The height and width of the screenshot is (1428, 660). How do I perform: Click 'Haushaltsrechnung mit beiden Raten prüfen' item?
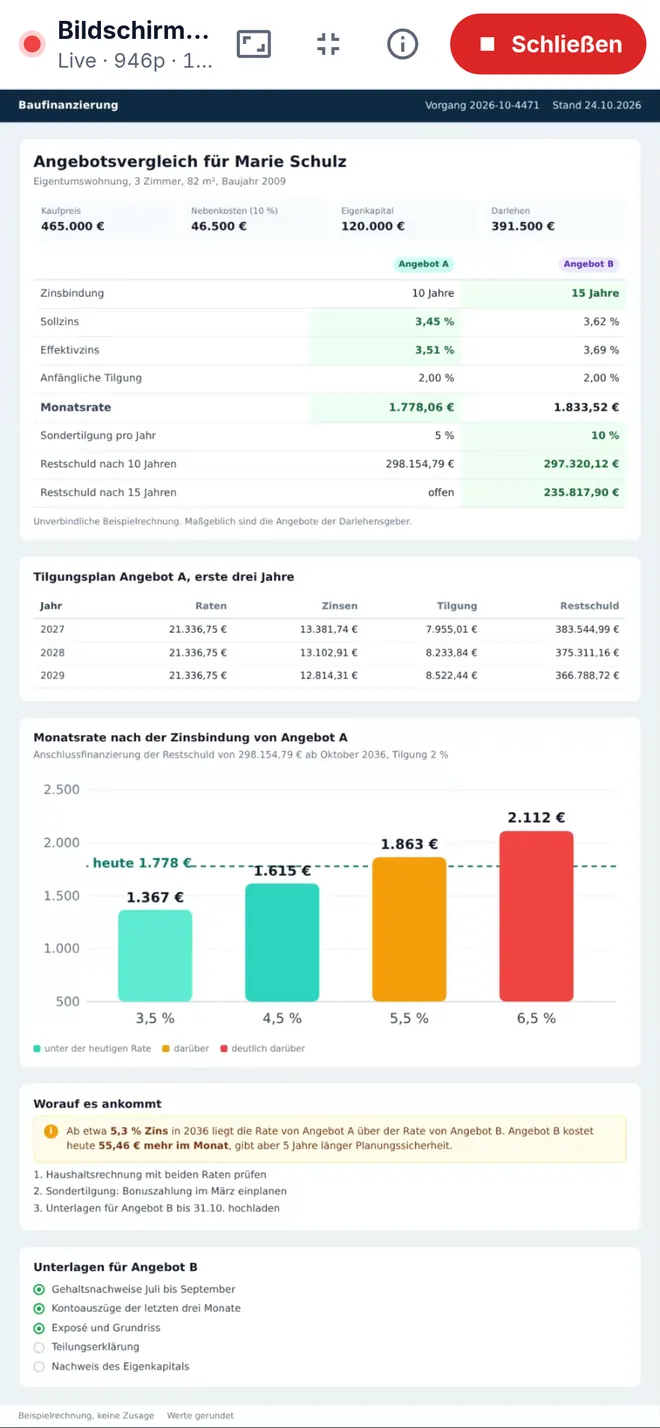pos(150,1174)
